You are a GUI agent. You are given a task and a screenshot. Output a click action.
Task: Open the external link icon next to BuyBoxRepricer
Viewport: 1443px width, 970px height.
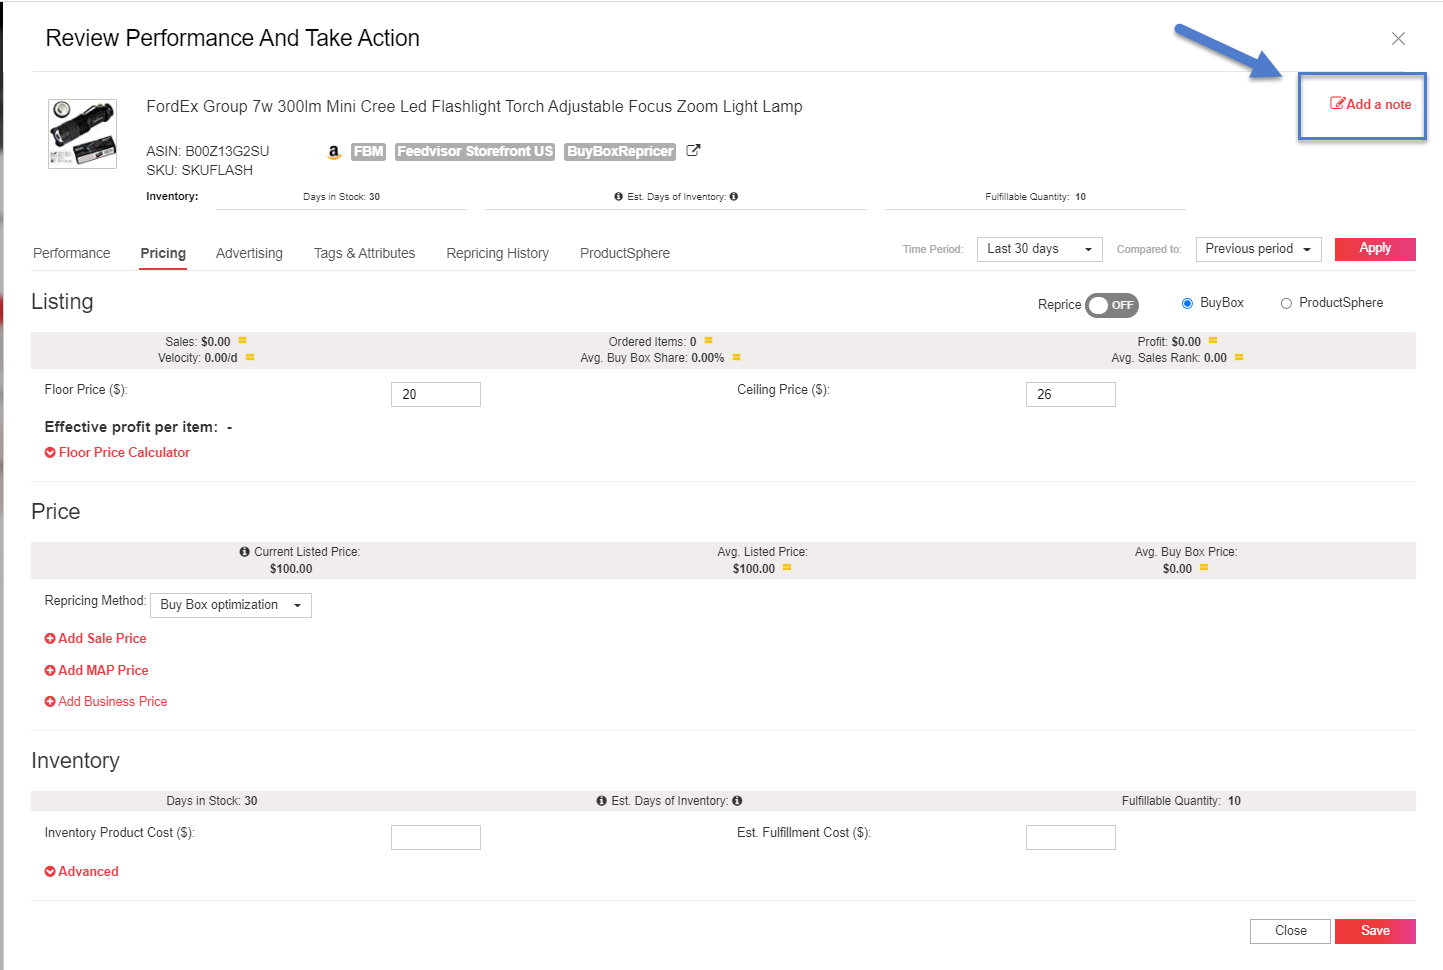pos(693,151)
